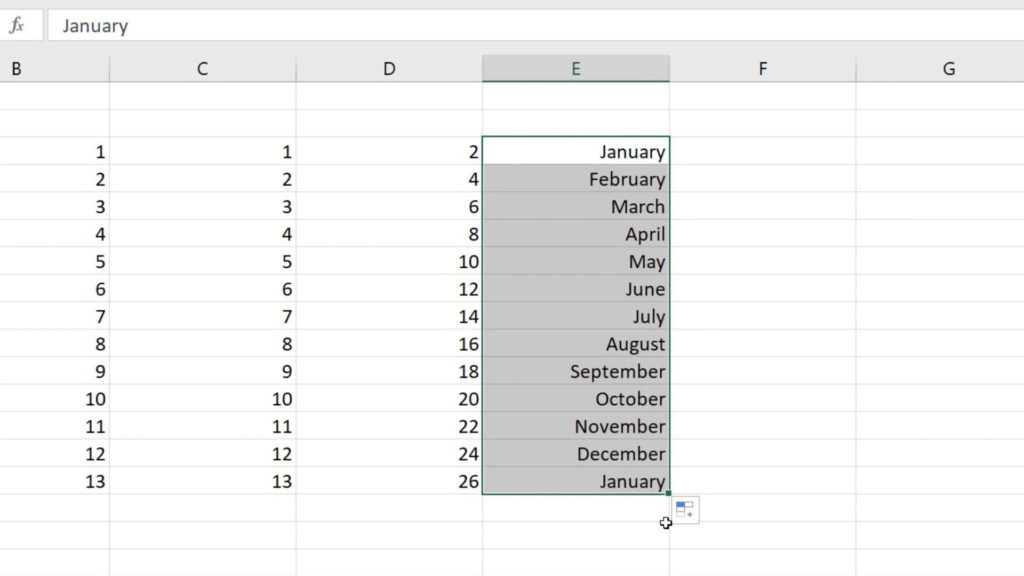Select the top January cell in column E
This screenshot has width=1024, height=576.
tap(576, 152)
